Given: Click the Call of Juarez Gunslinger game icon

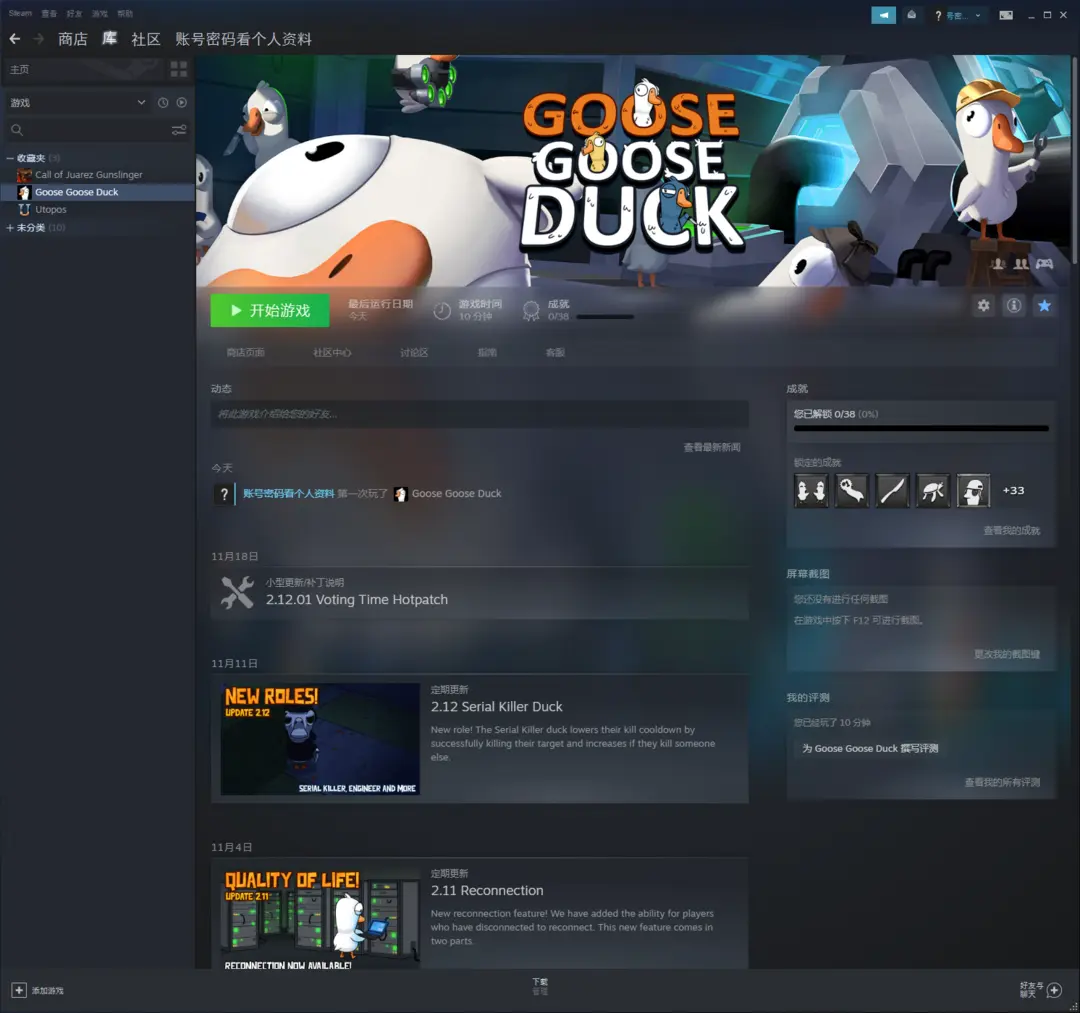Looking at the screenshot, I should (x=24, y=175).
